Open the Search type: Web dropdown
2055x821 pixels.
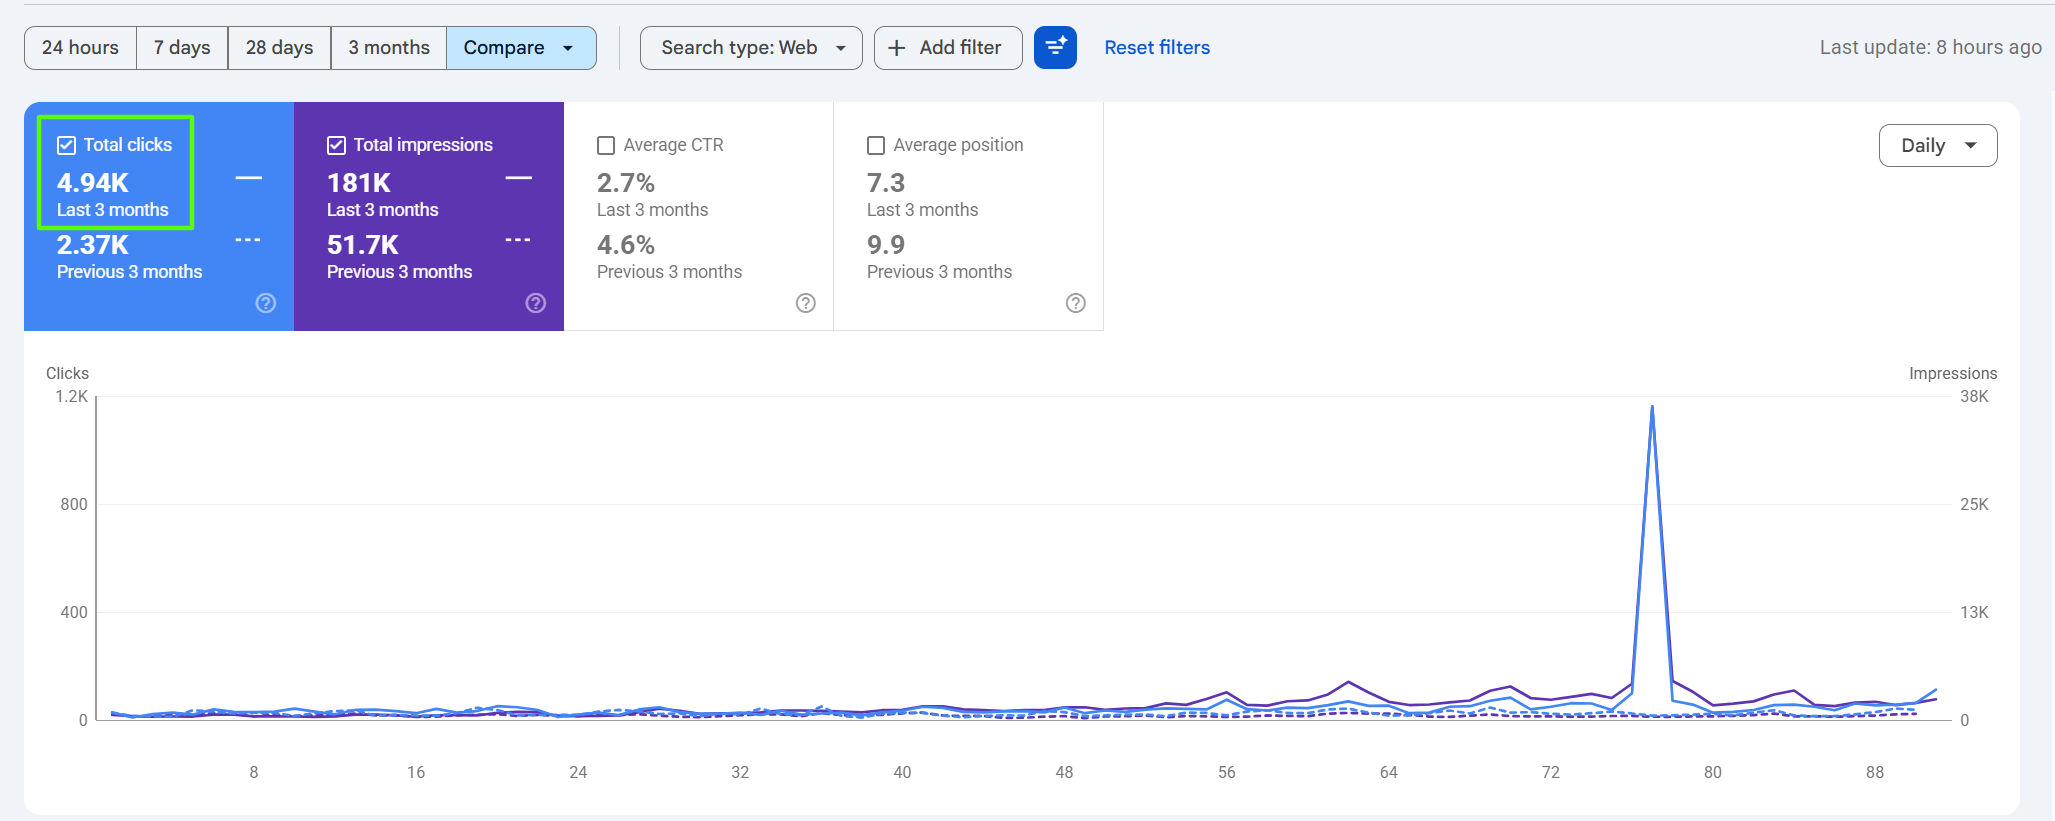[751, 48]
